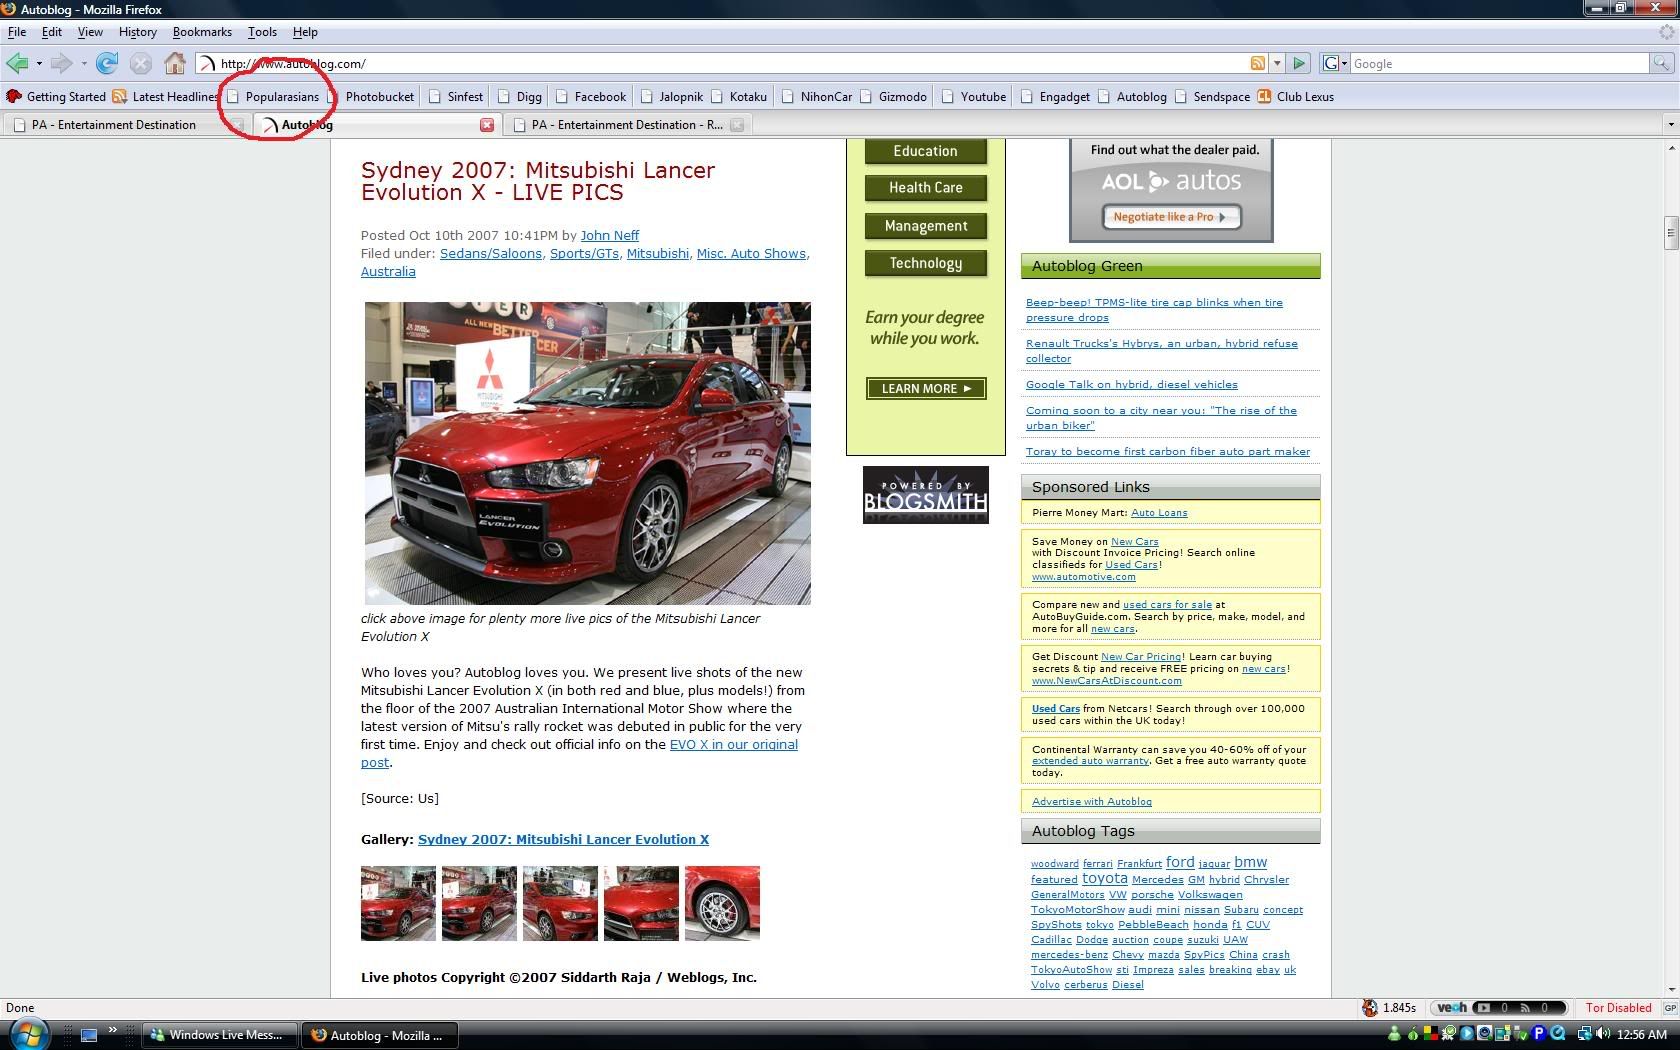Click the Powered by Blogsmith badge
This screenshot has width=1680, height=1050.
coord(926,495)
